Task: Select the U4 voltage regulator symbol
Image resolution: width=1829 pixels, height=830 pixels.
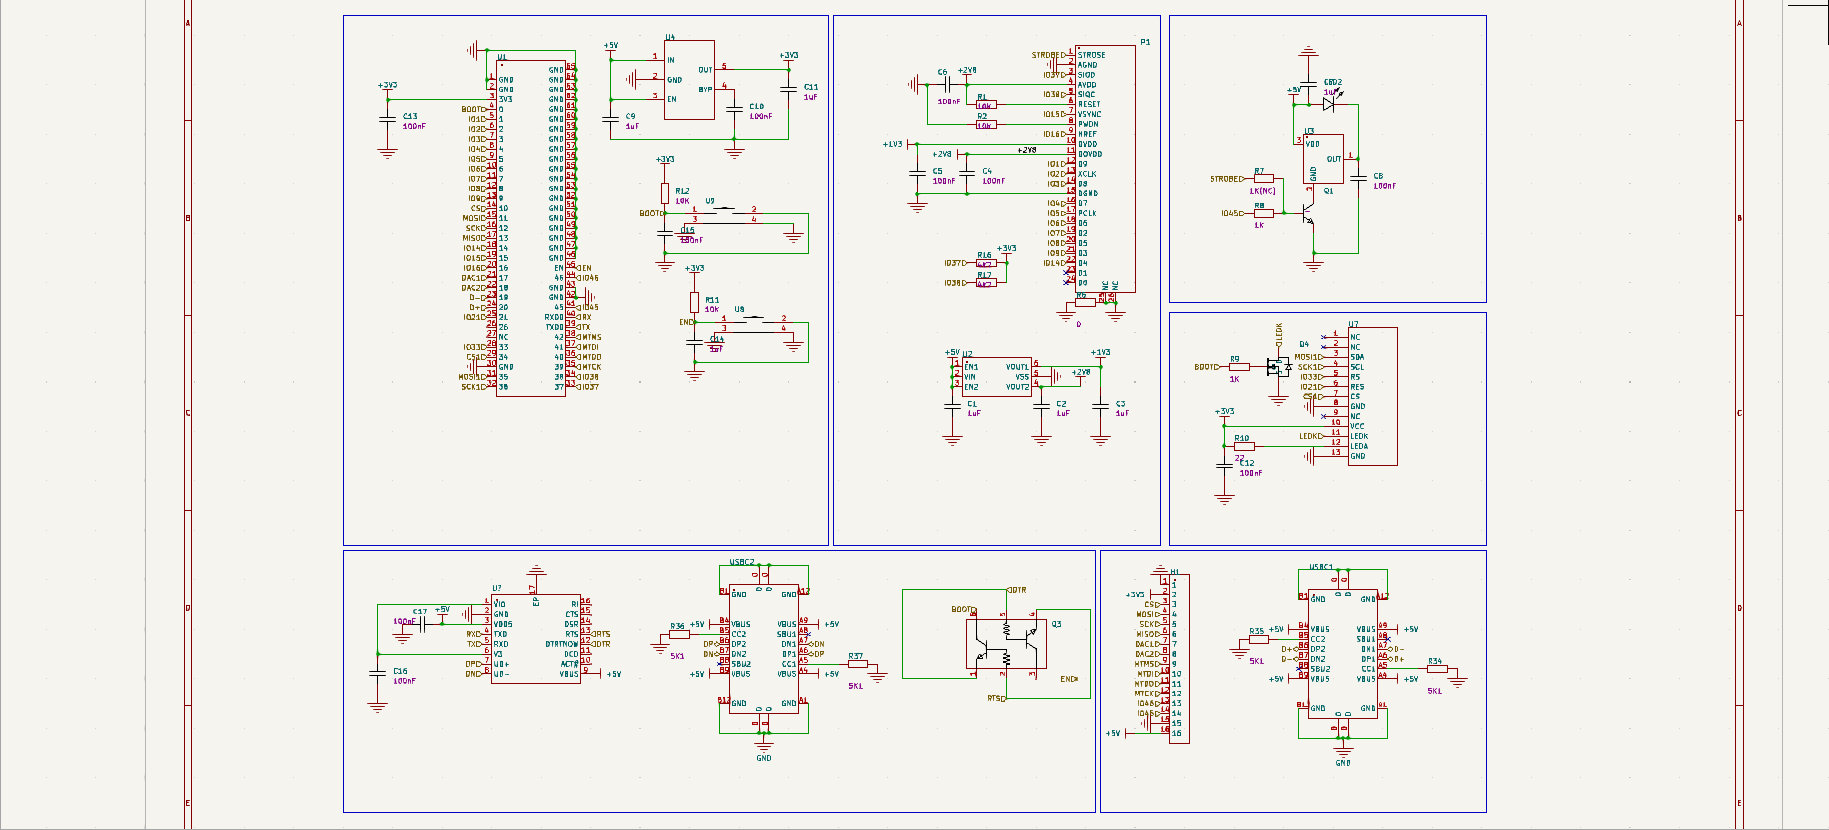Action: [x=689, y=80]
